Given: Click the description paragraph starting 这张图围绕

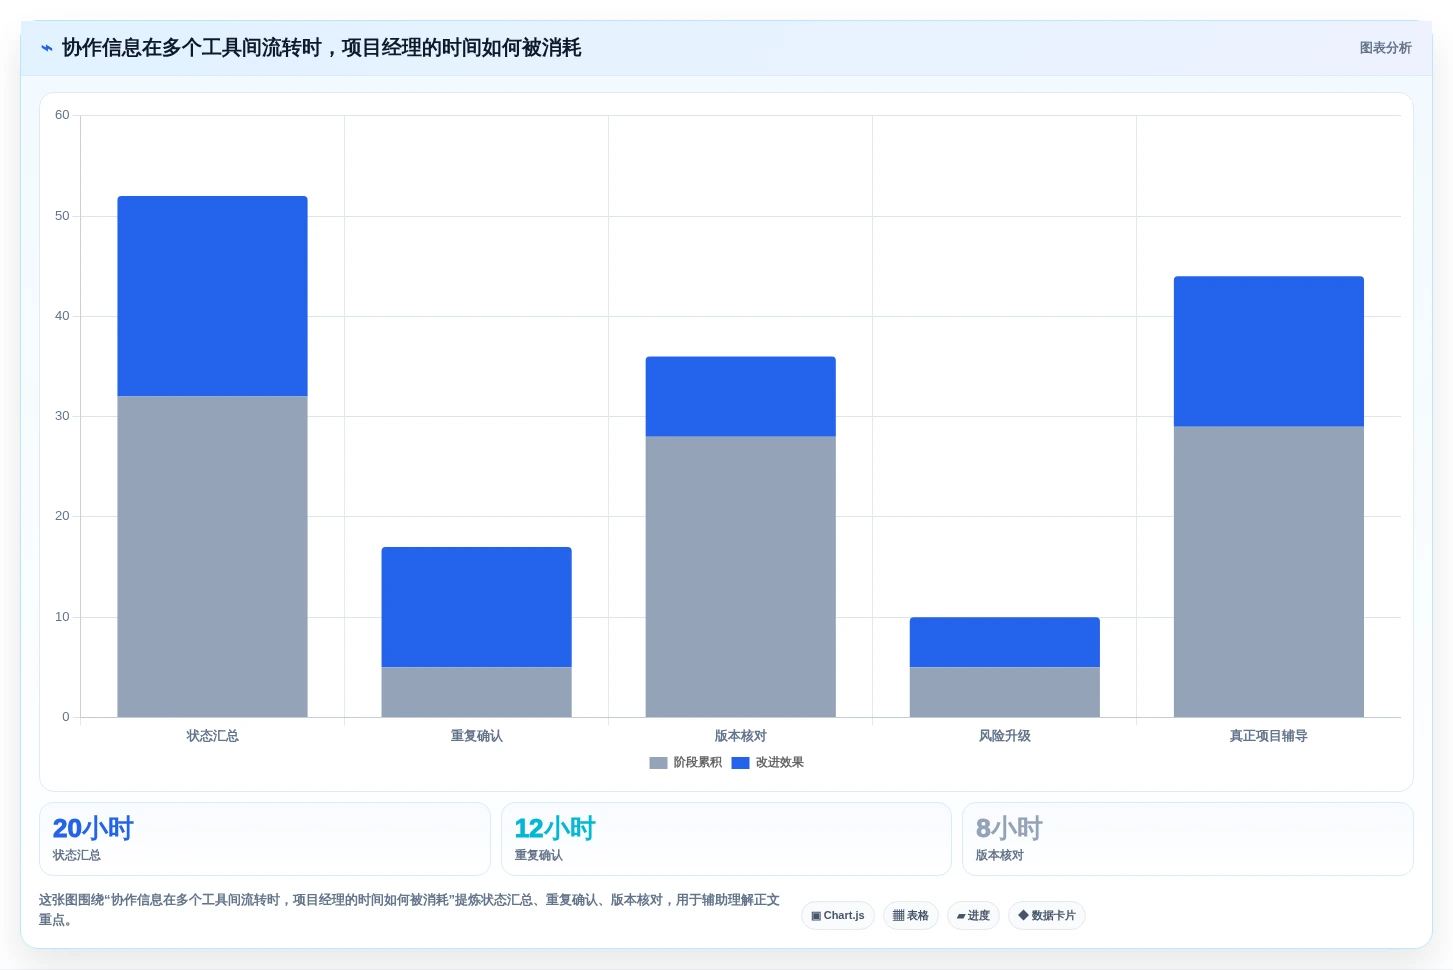Looking at the screenshot, I should coord(409,910).
